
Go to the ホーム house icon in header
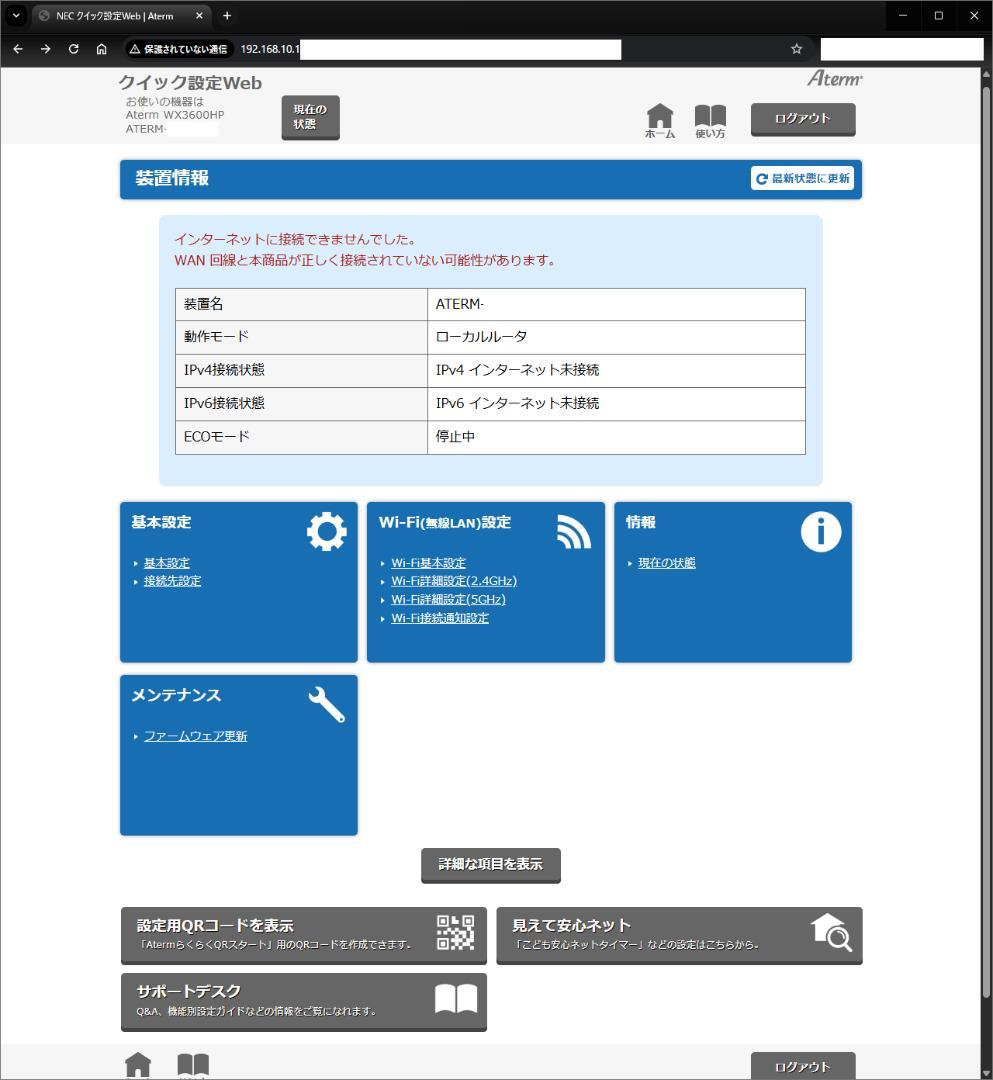click(x=660, y=121)
